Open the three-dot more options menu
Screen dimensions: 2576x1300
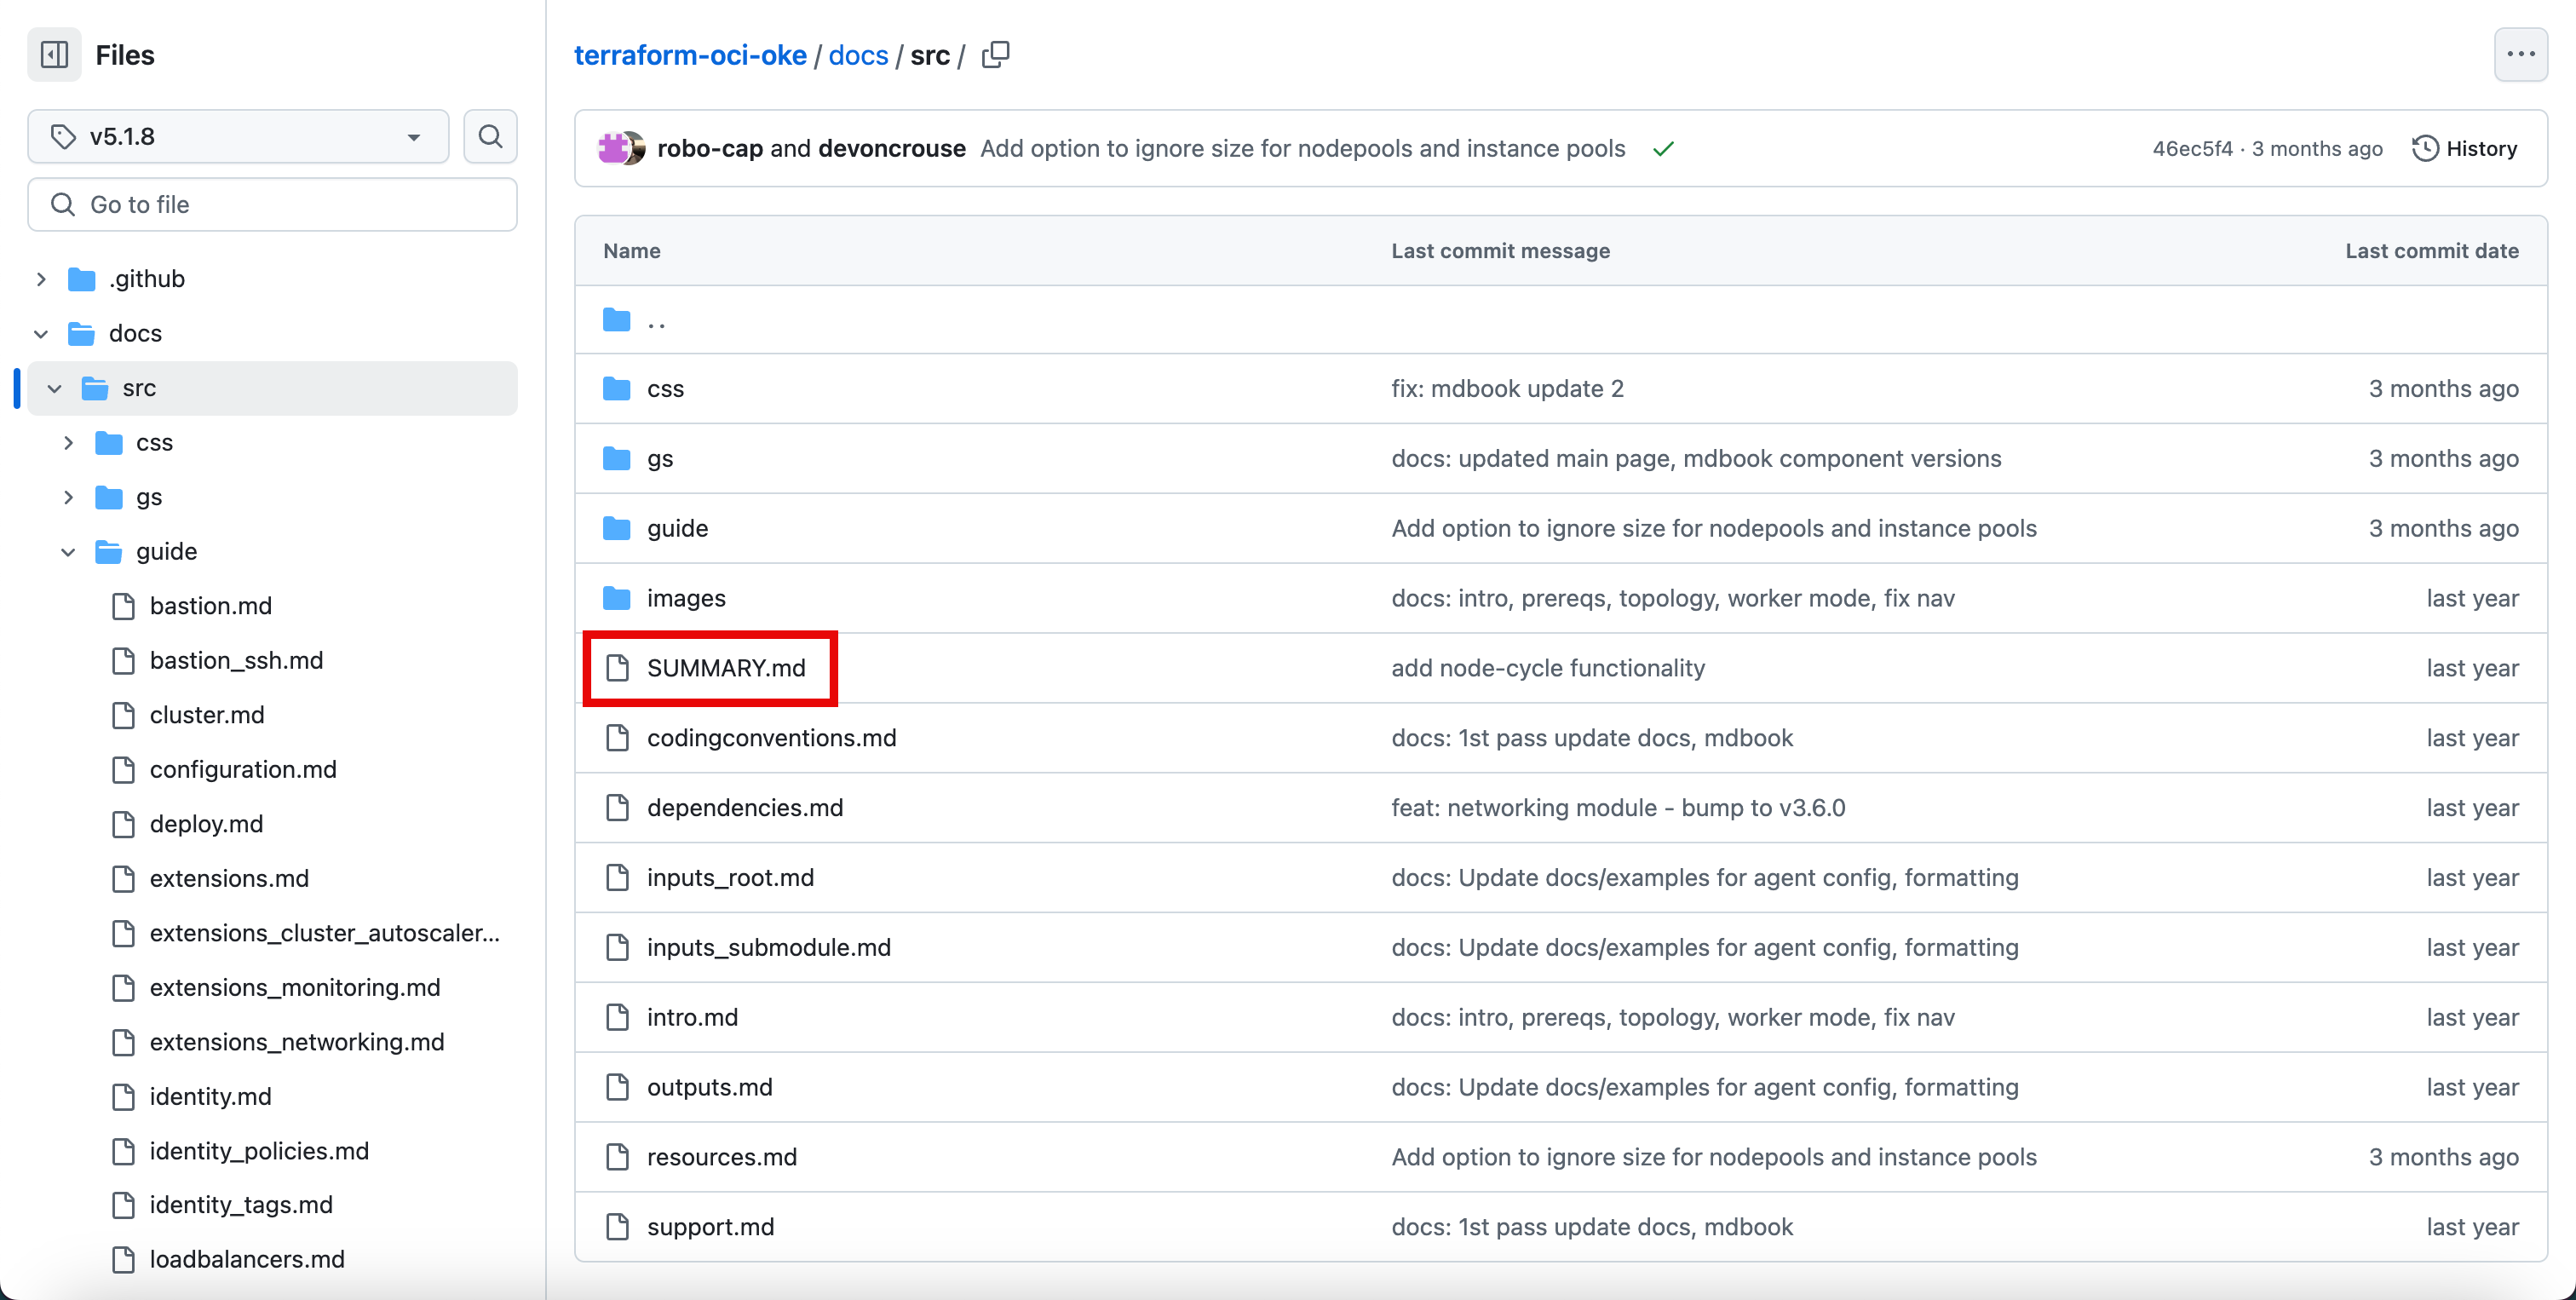point(2520,54)
